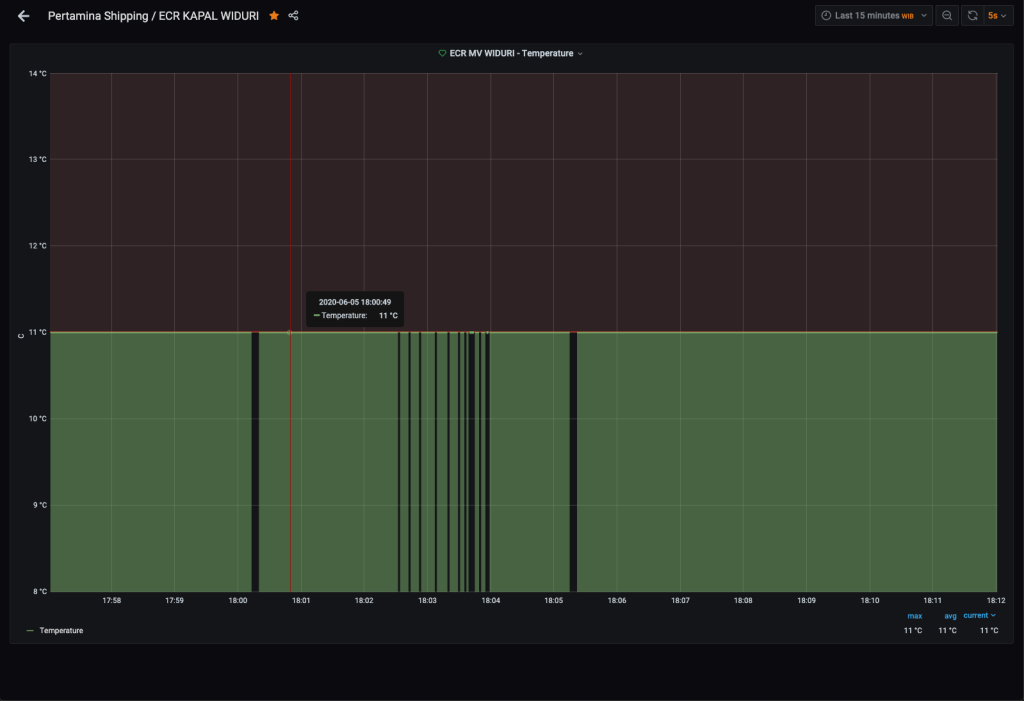Toggle the Temperature legend series
The image size is (1024, 701).
61,630
